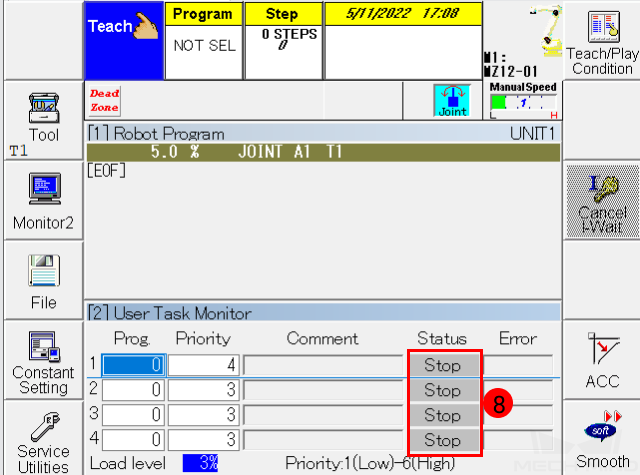Screen dimensions: 640x475
Task: Click the Load level 3% bar
Action: [x=200, y=463]
